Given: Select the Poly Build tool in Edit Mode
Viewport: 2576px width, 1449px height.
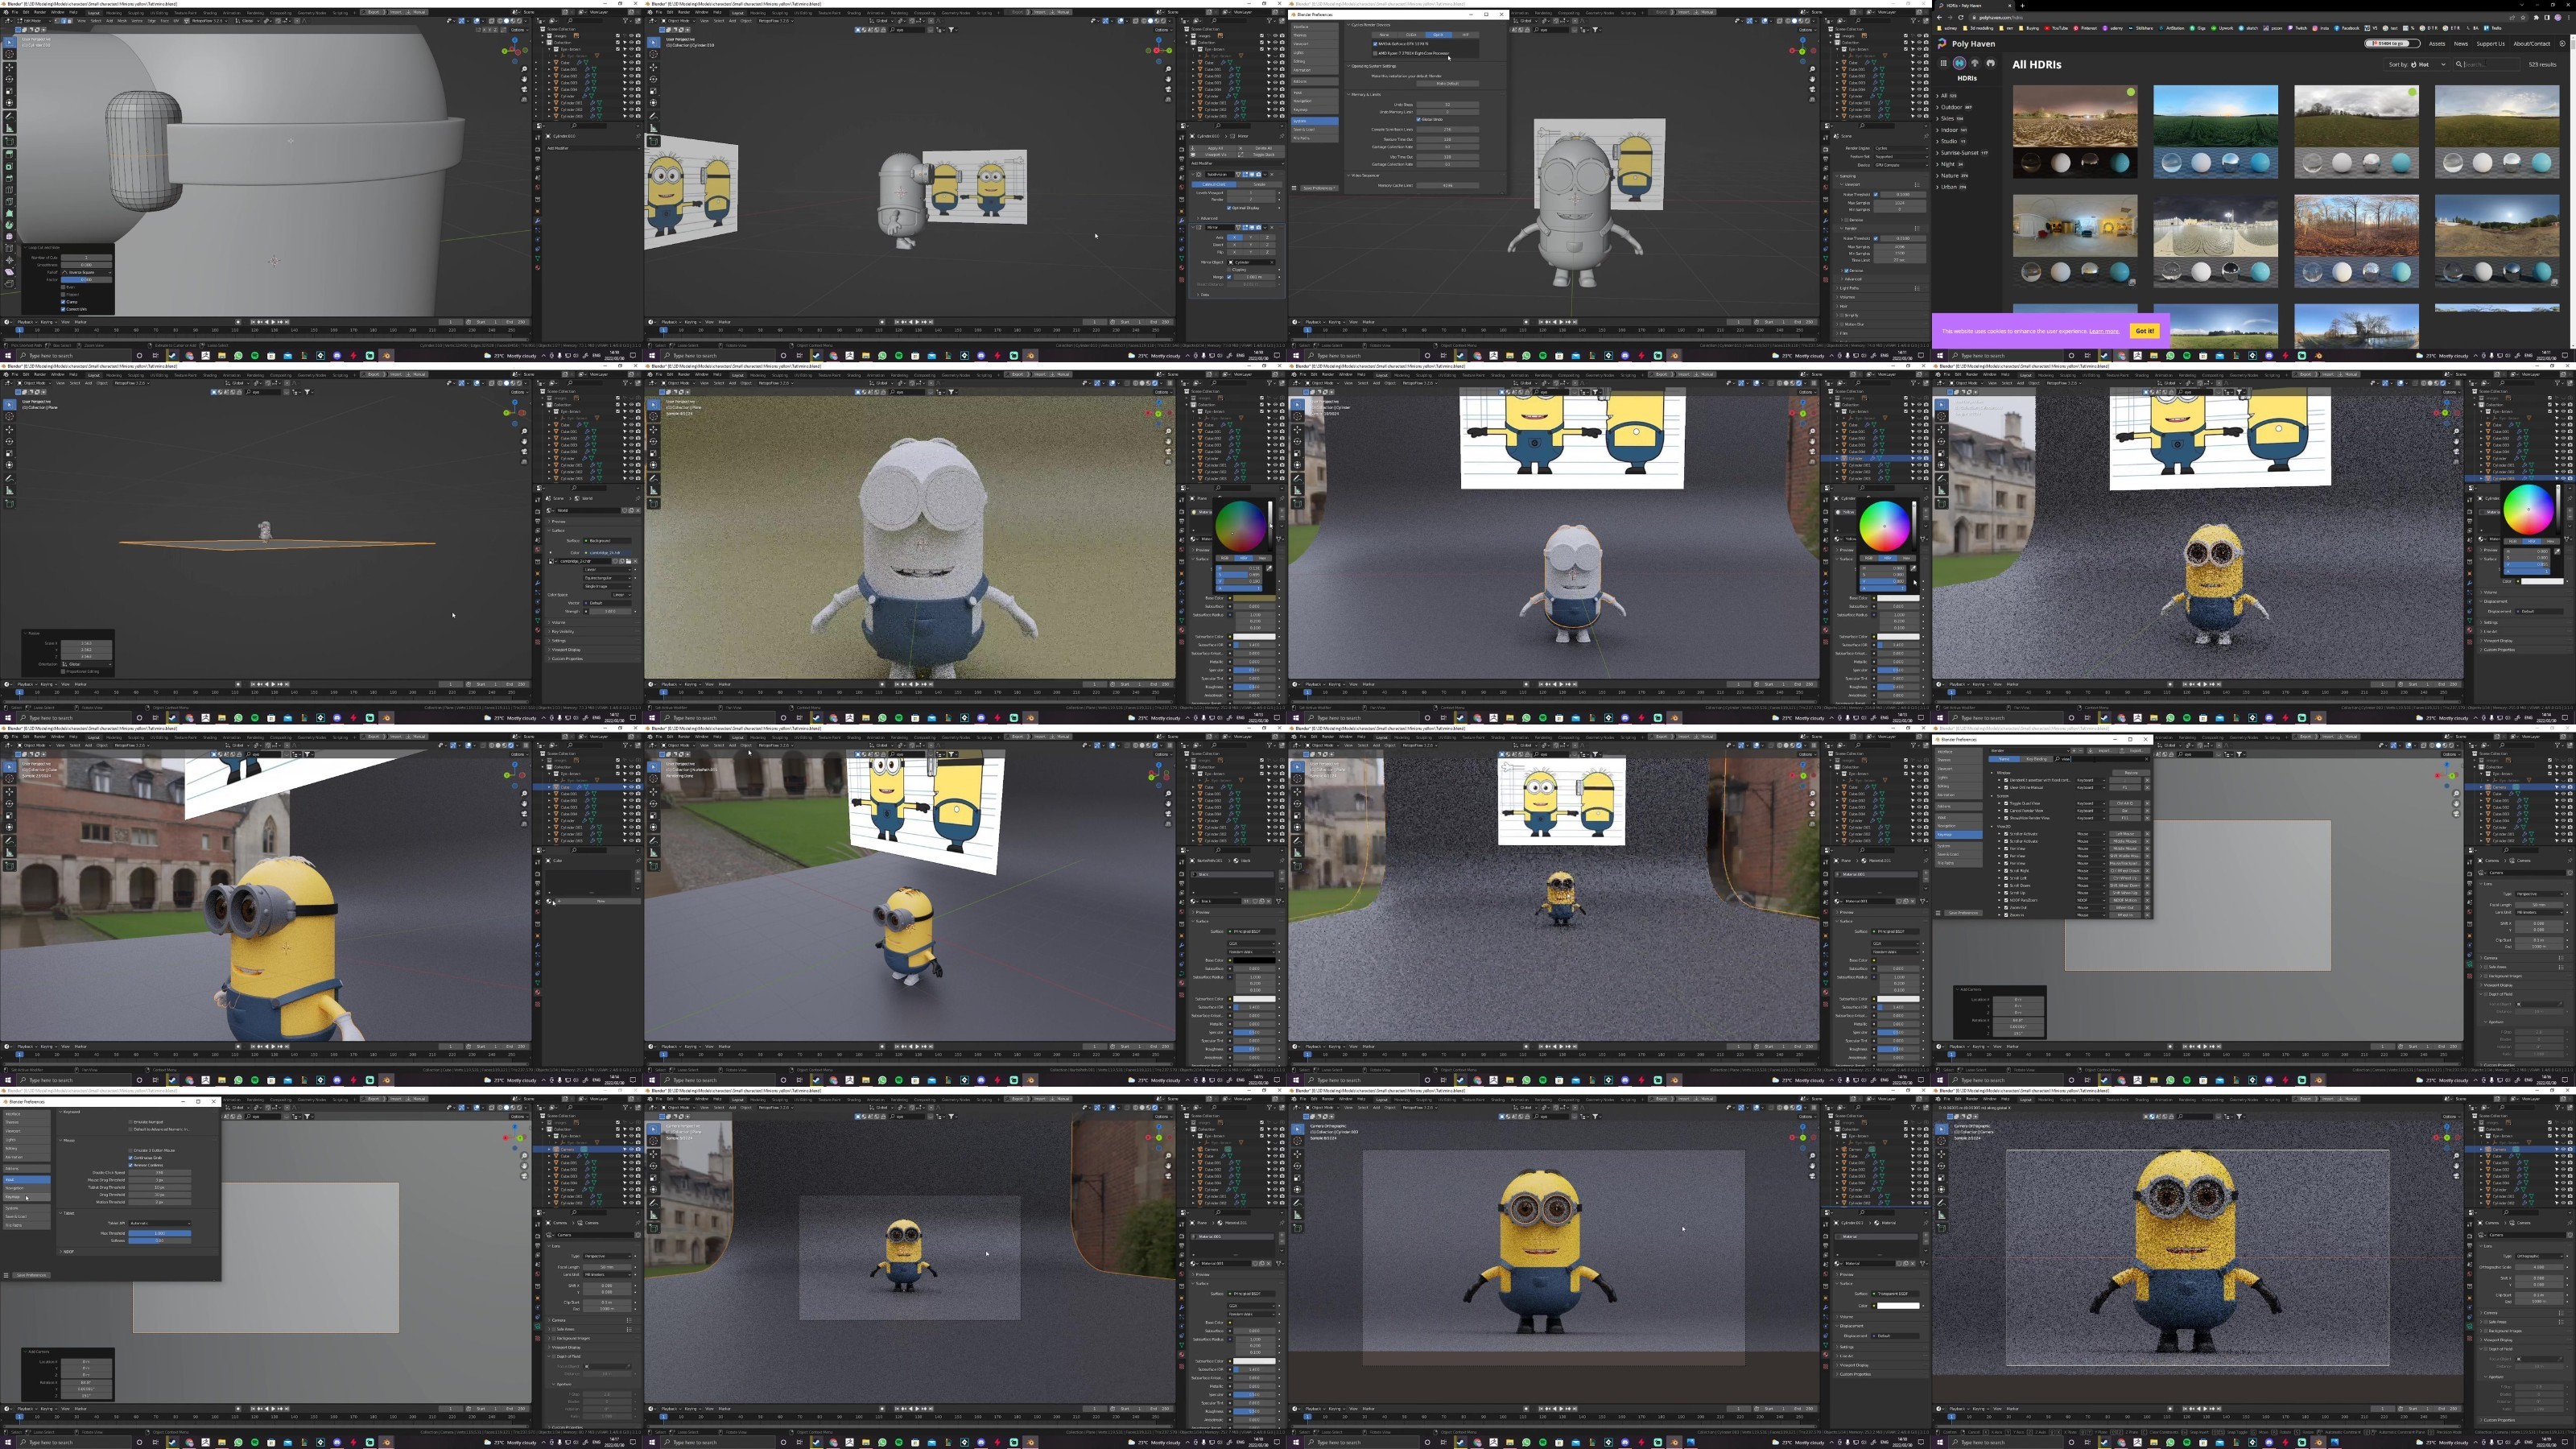Looking at the screenshot, I should point(9,214).
